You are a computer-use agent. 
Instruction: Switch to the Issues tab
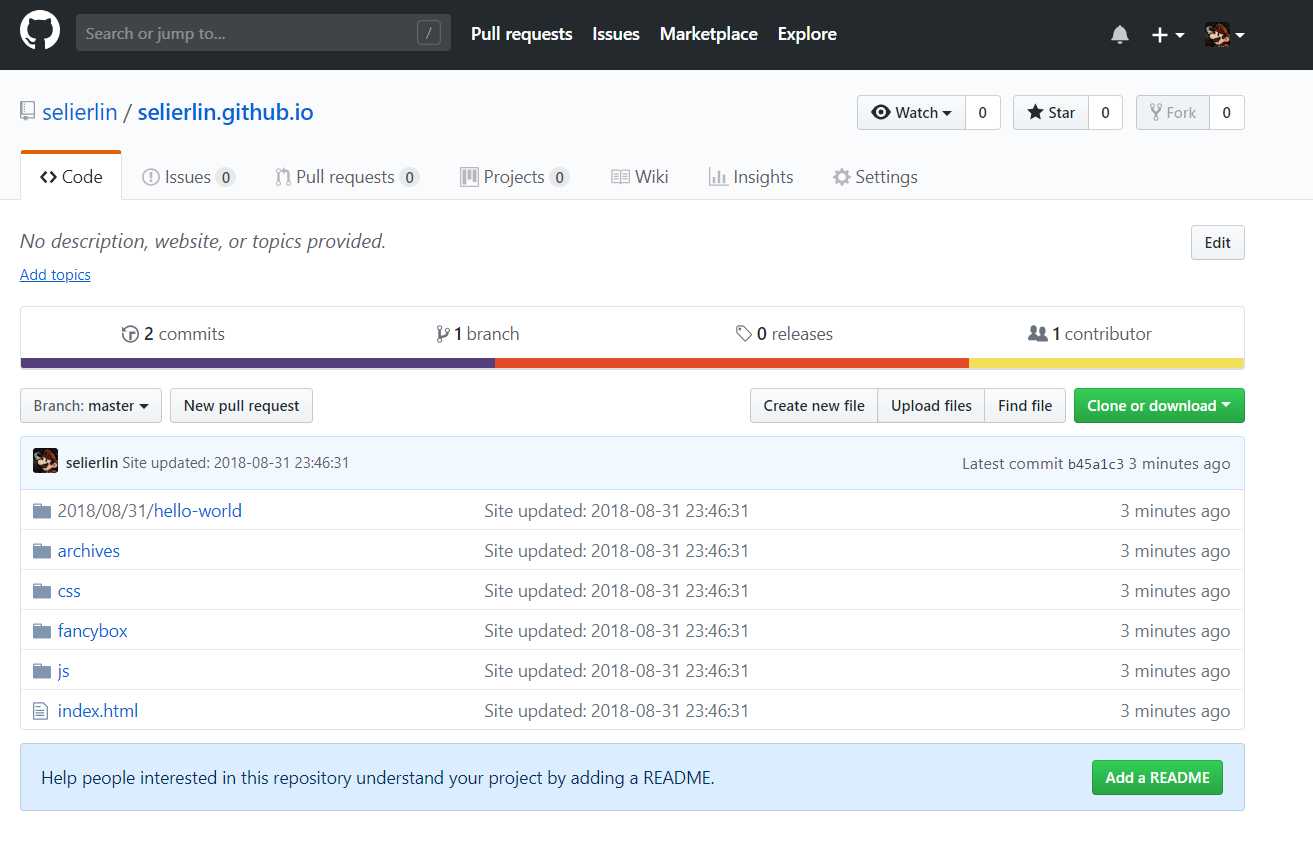tap(187, 177)
